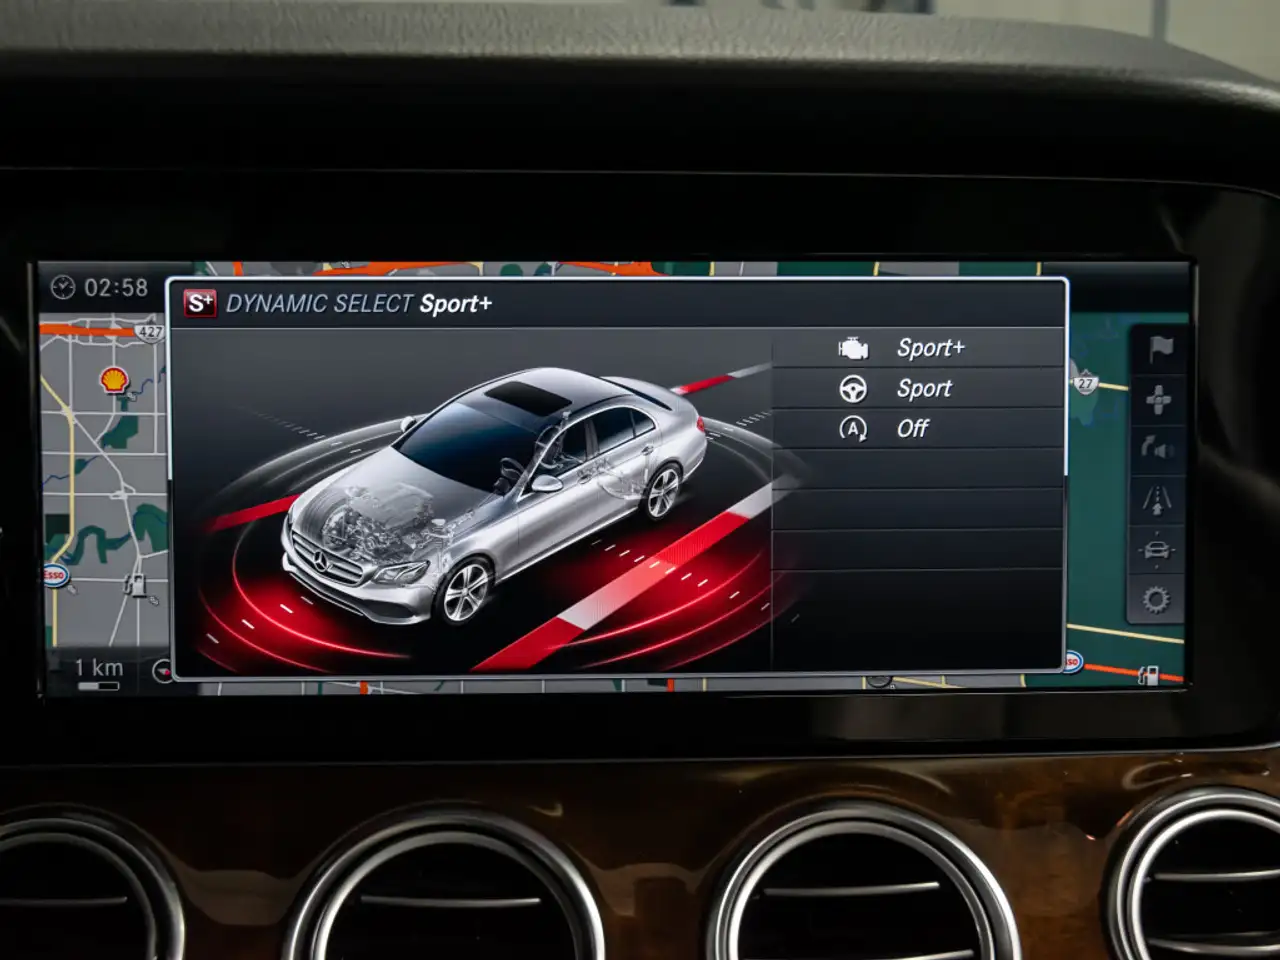
Task: Click the engine icon beside Sport+
Action: point(852,348)
